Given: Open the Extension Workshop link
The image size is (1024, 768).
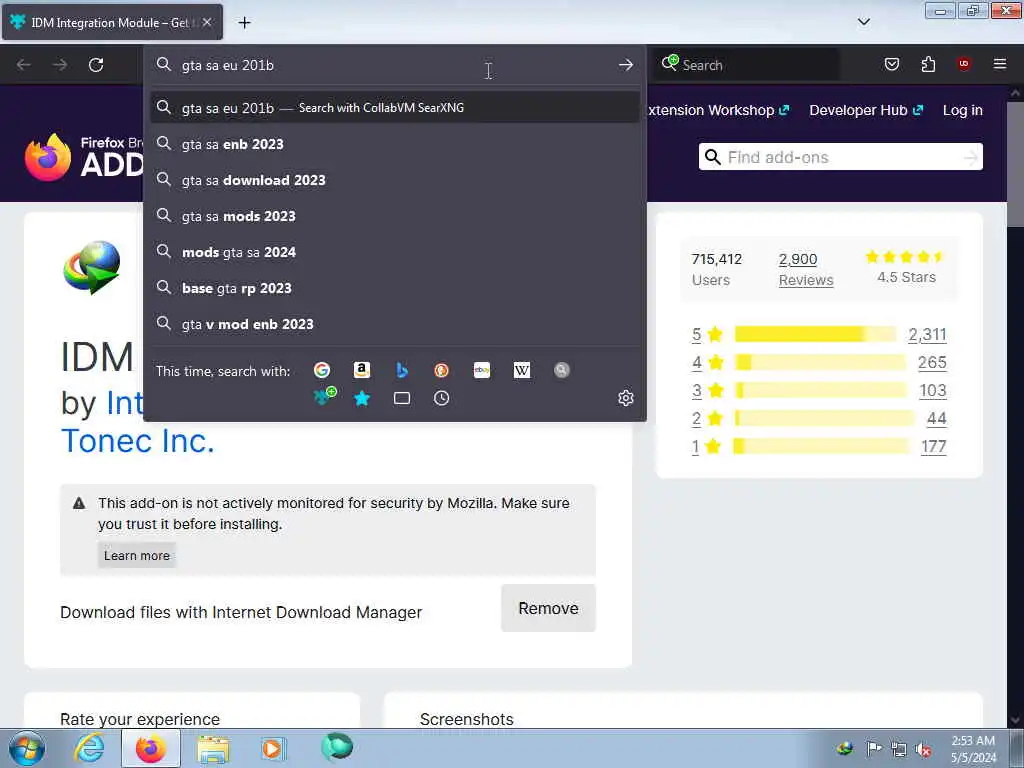Looking at the screenshot, I should coord(718,110).
